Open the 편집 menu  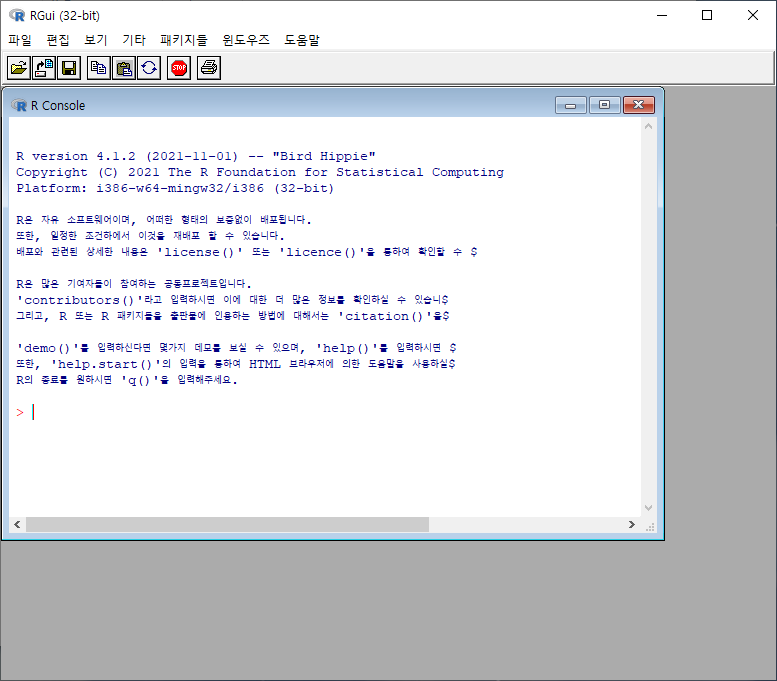(57, 40)
